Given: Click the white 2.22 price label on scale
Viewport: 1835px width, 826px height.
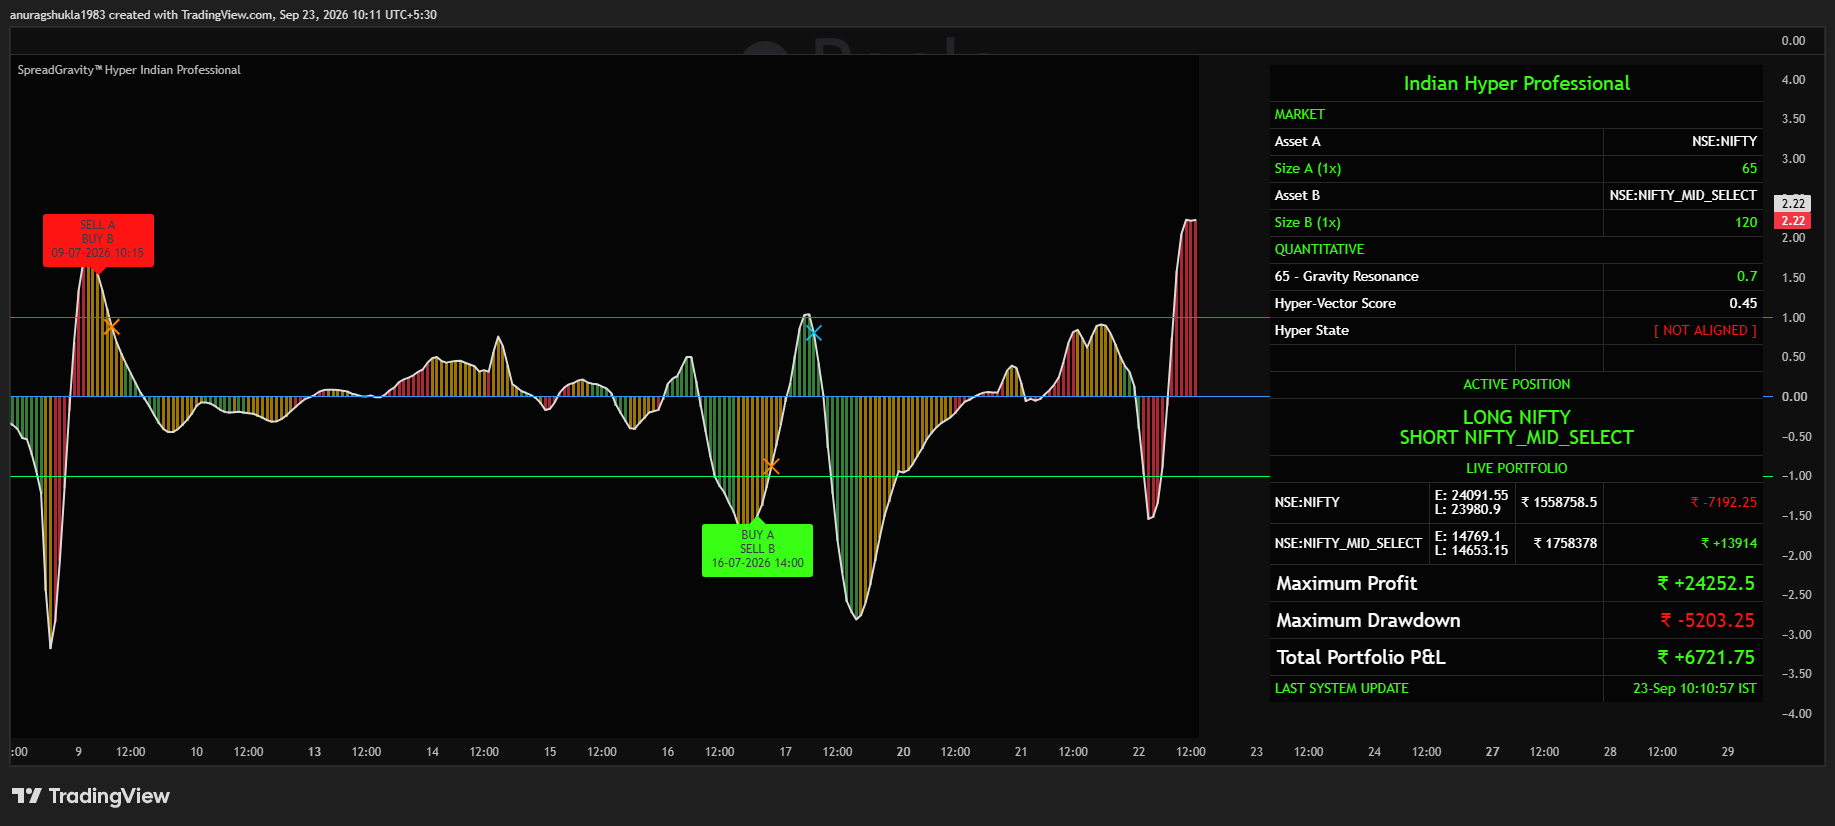Looking at the screenshot, I should coord(1793,204).
